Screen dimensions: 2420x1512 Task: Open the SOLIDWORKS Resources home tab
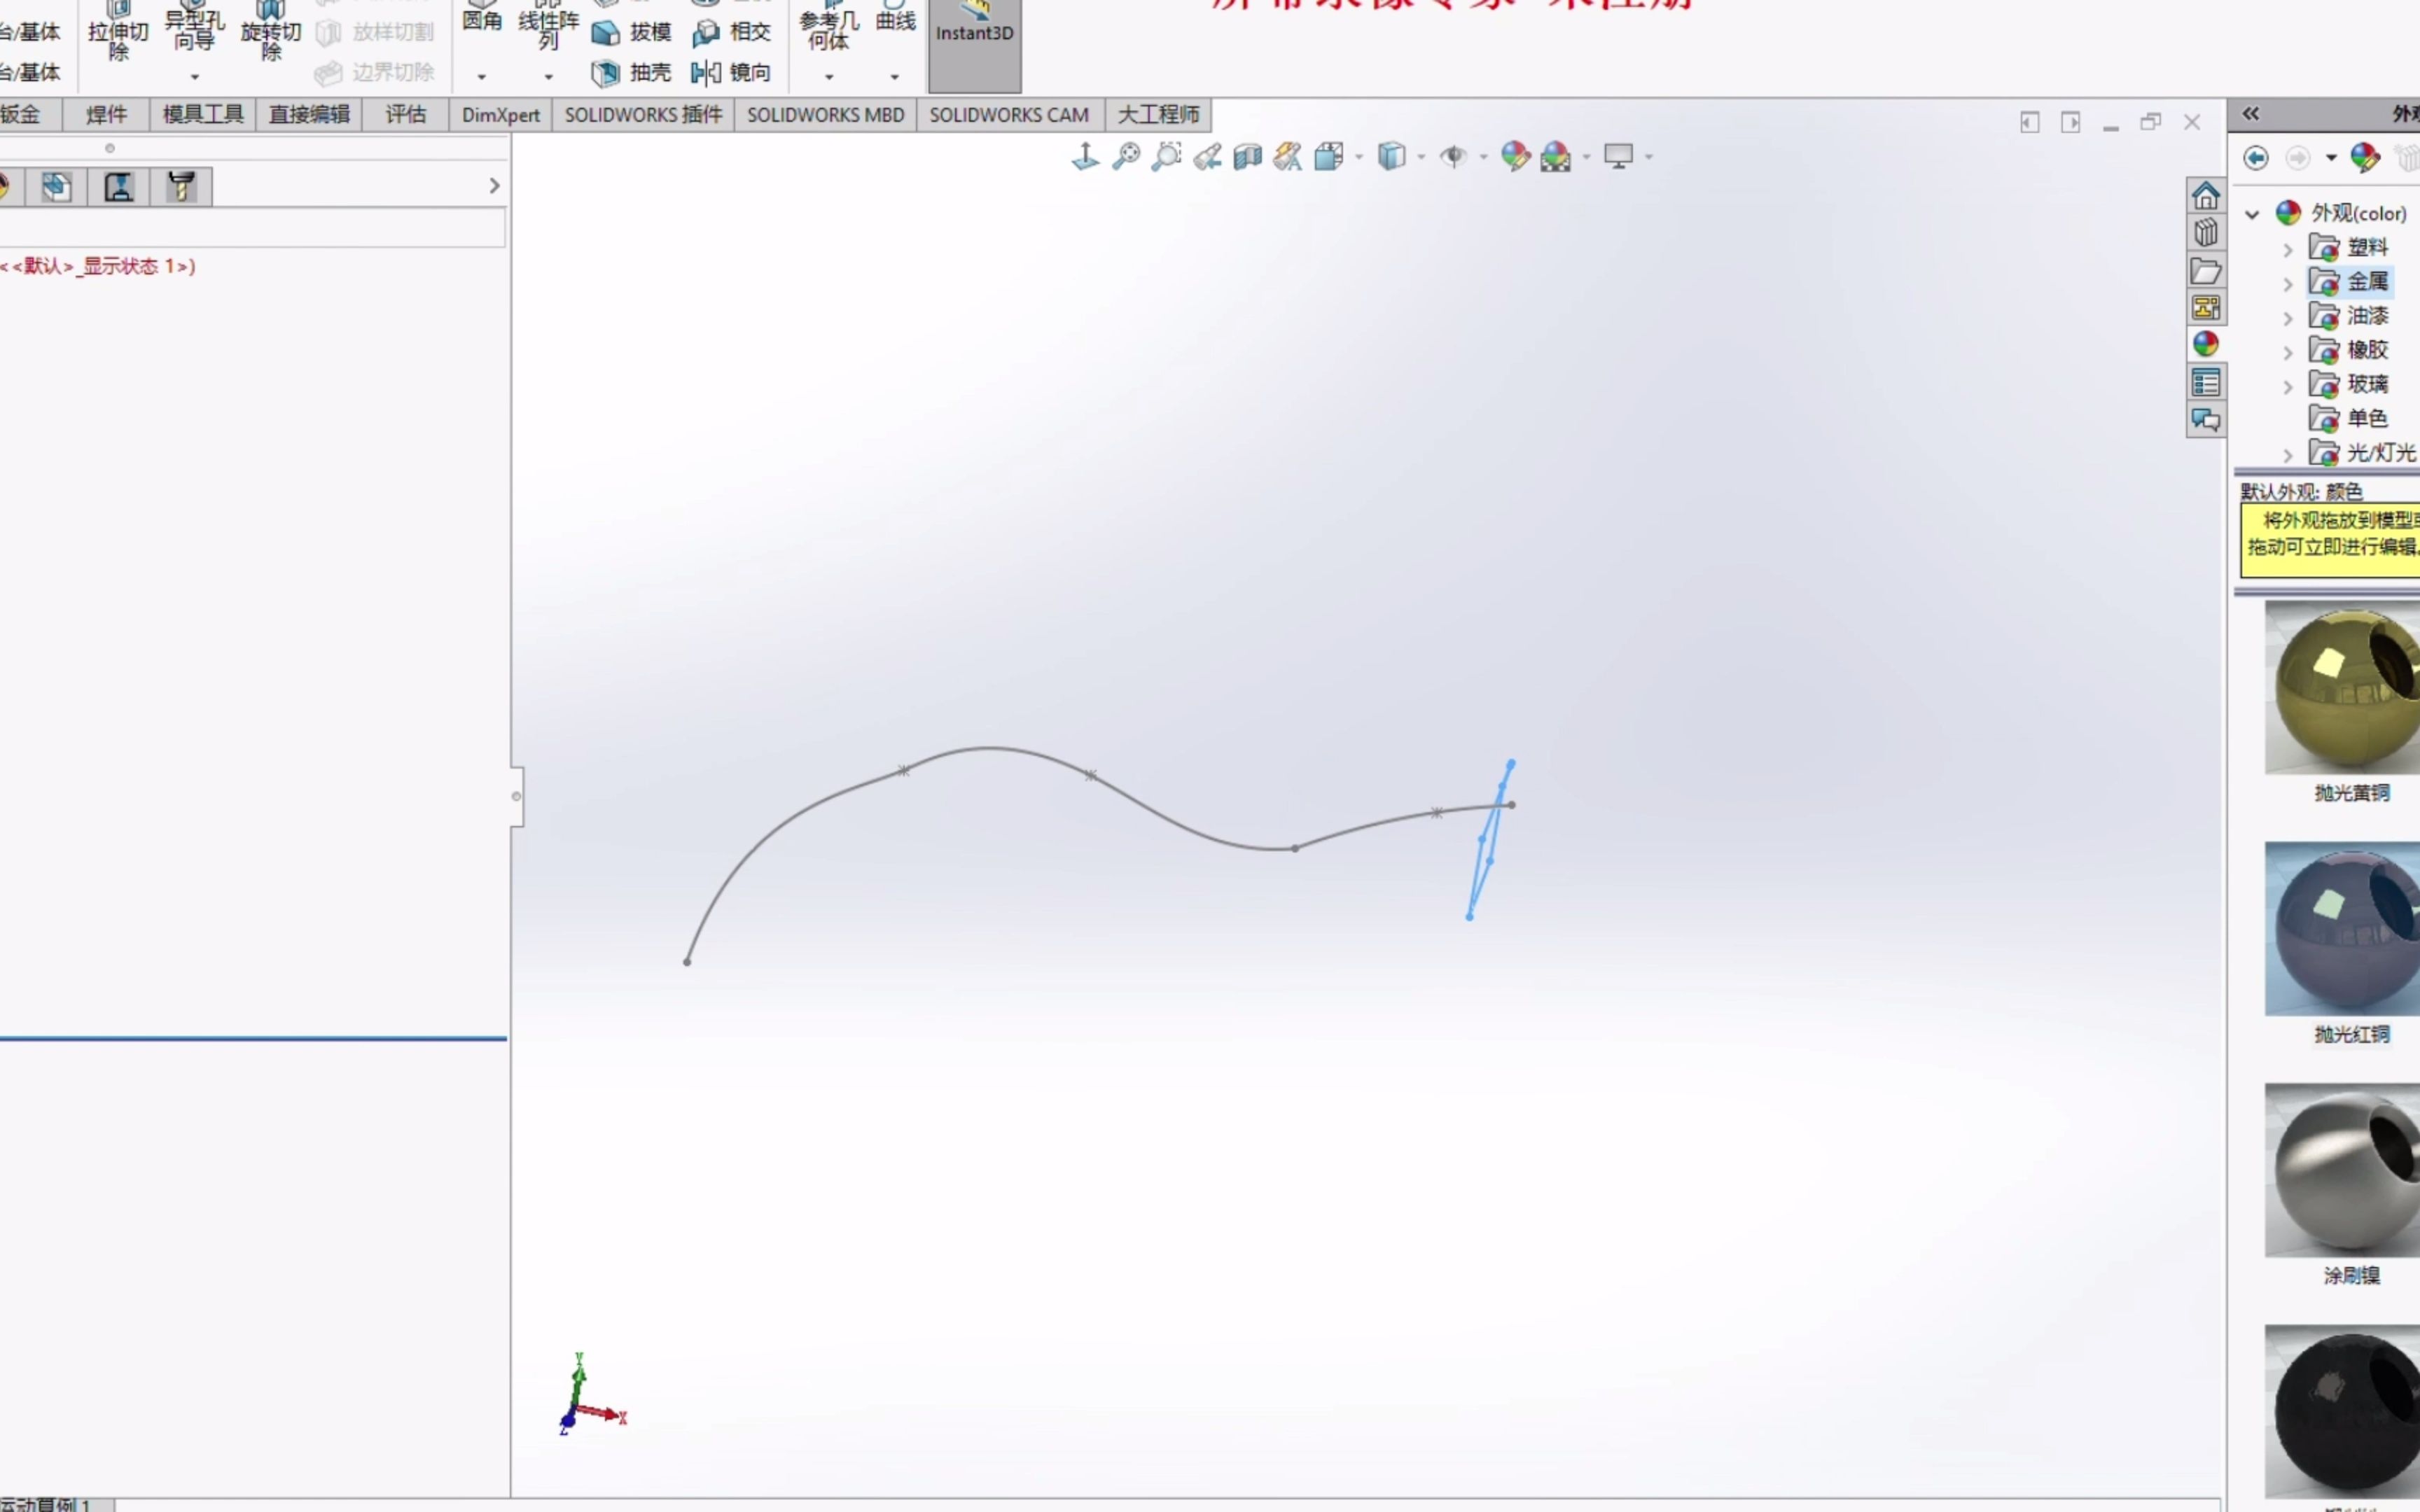[2205, 195]
